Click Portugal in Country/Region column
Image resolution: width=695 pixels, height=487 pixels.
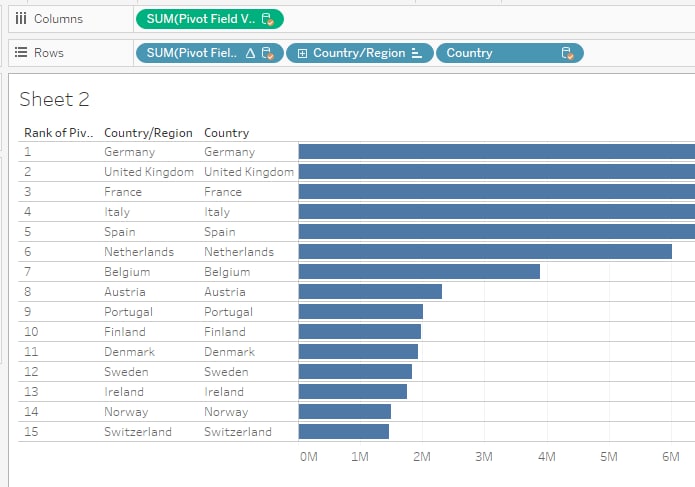(x=129, y=312)
